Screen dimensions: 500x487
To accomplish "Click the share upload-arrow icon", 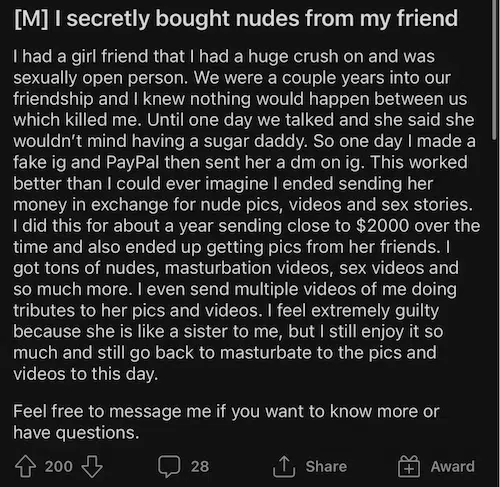I will tap(284, 466).
